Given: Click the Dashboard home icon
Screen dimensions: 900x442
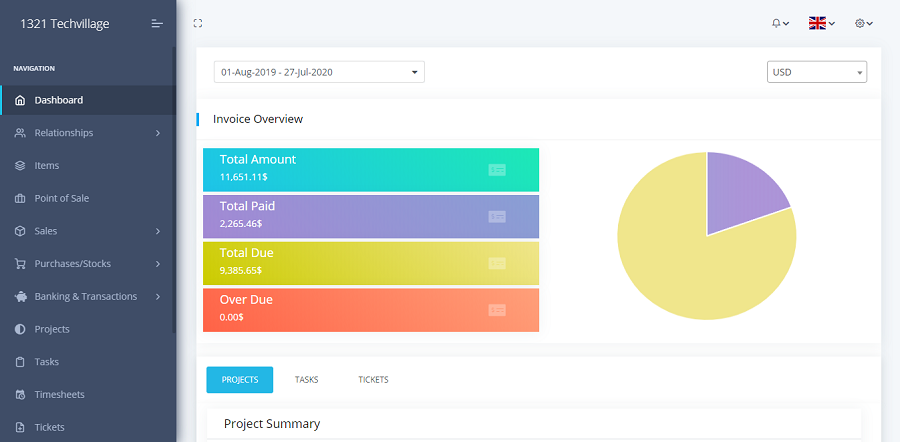Looking at the screenshot, I should pyautogui.click(x=20, y=100).
